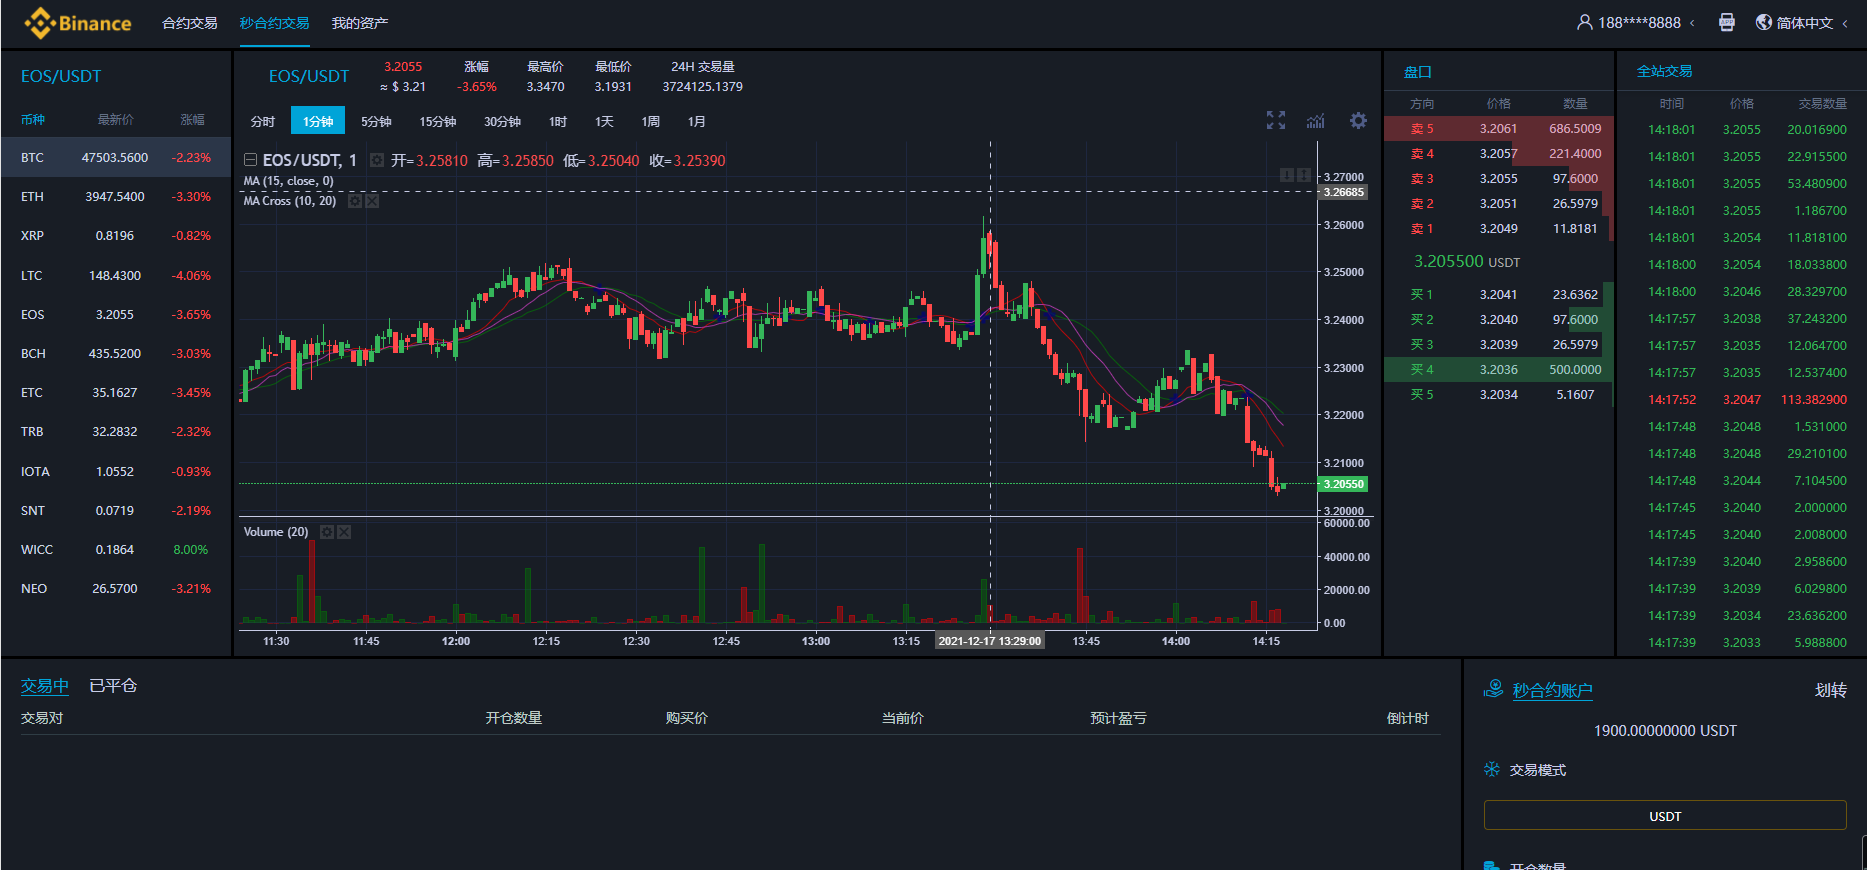This screenshot has height=870, width=1867.
Task: Select the BTC row in coin list
Action: (116, 157)
